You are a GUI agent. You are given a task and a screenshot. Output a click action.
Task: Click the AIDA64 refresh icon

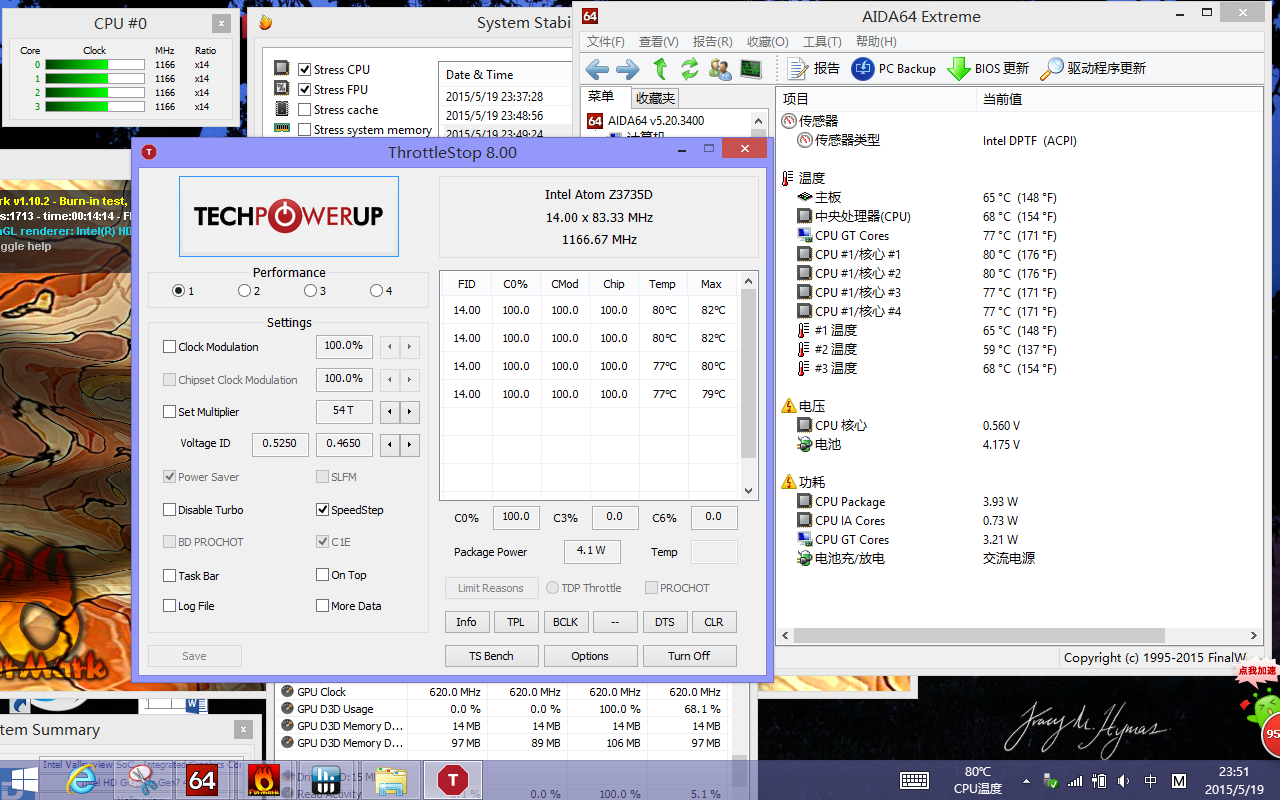pos(690,69)
